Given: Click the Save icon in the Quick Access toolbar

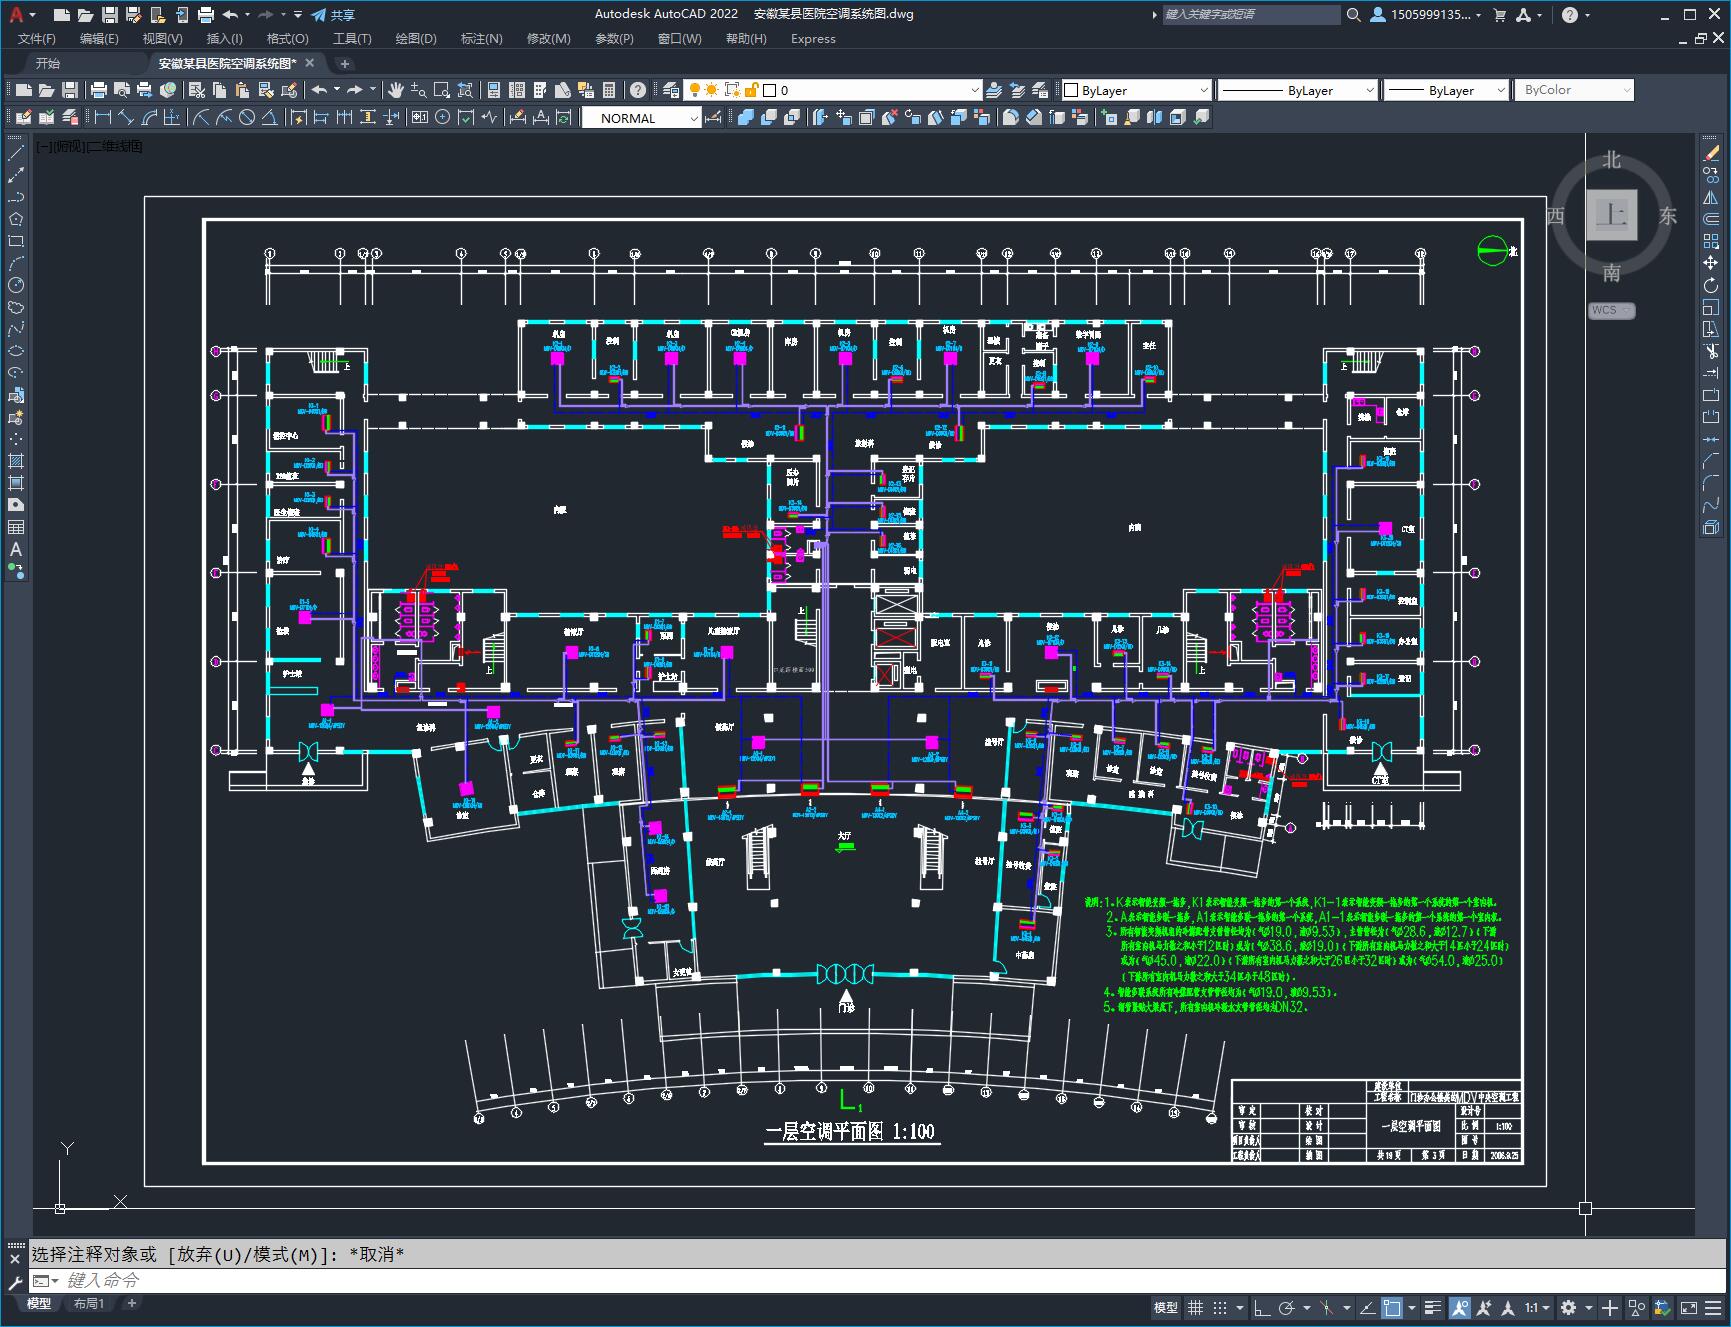Looking at the screenshot, I should tap(110, 15).
